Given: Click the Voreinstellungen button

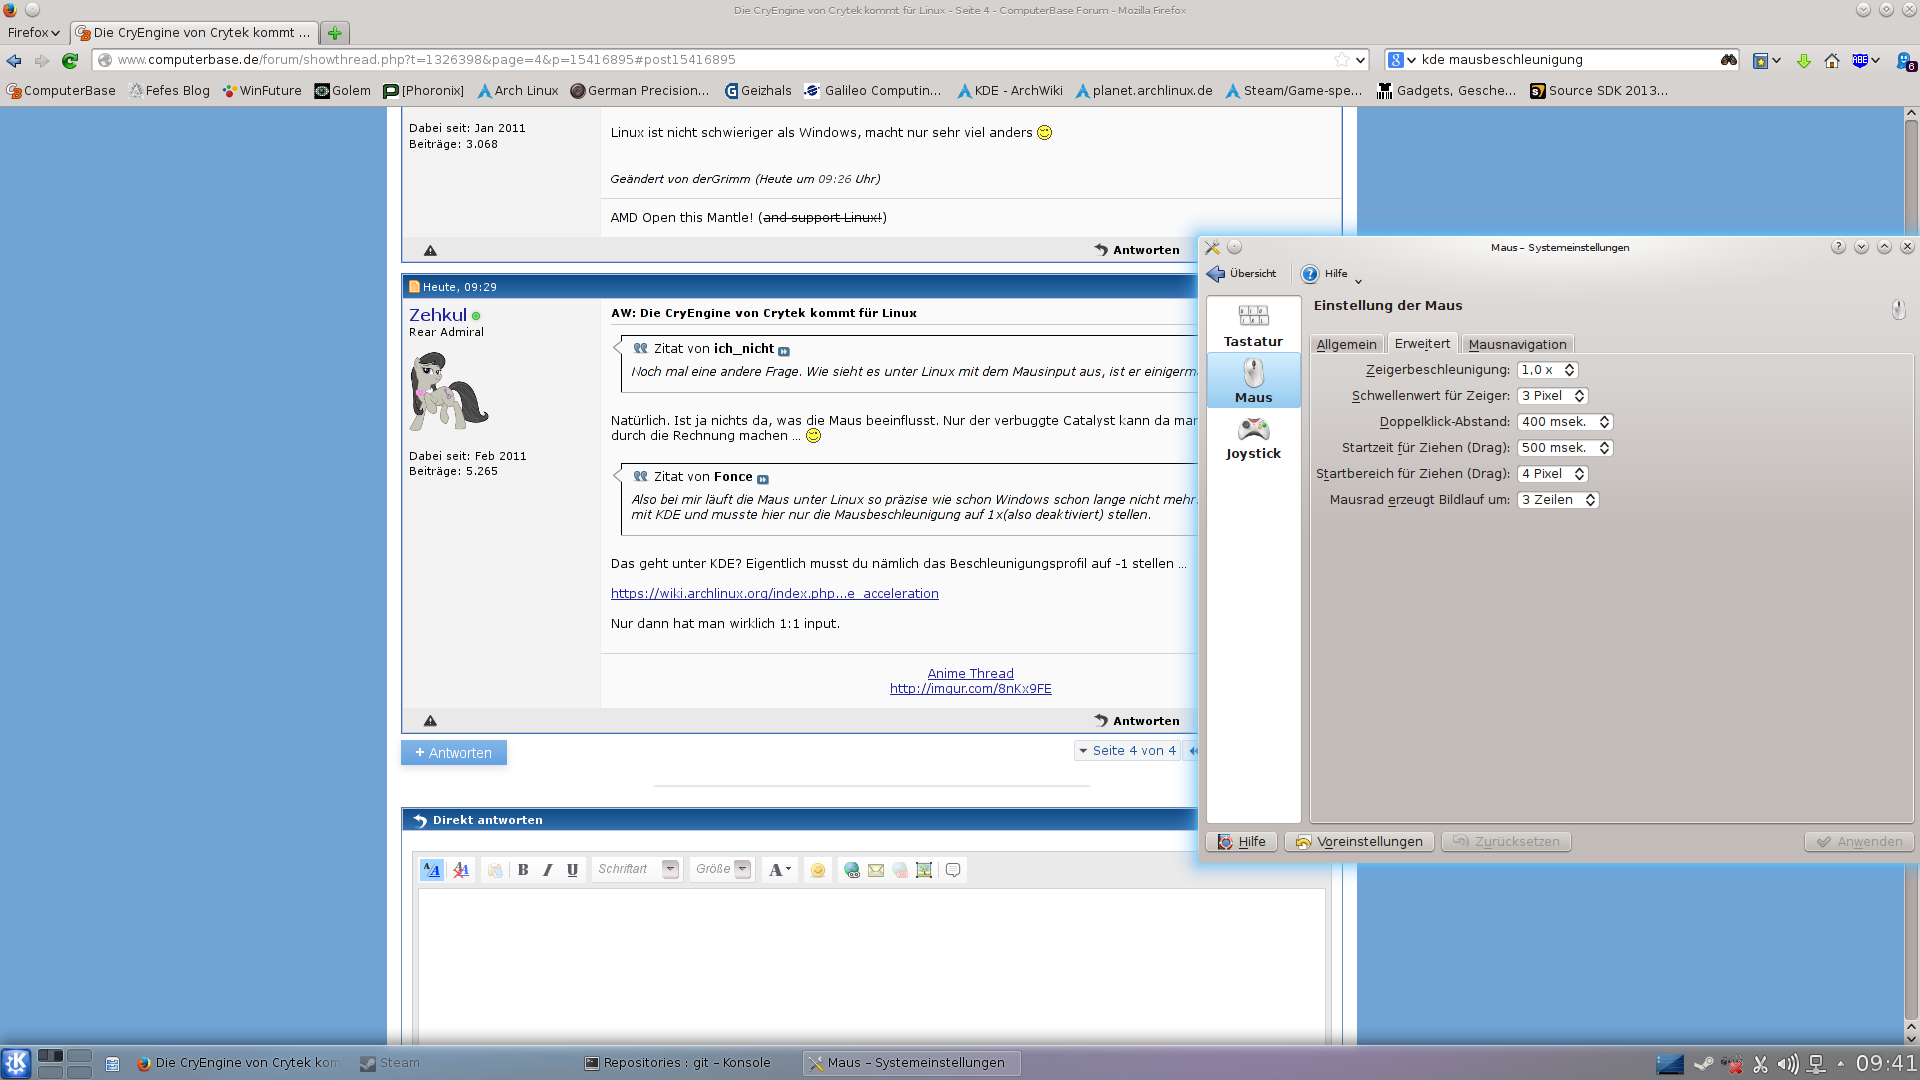Looking at the screenshot, I should (1359, 841).
